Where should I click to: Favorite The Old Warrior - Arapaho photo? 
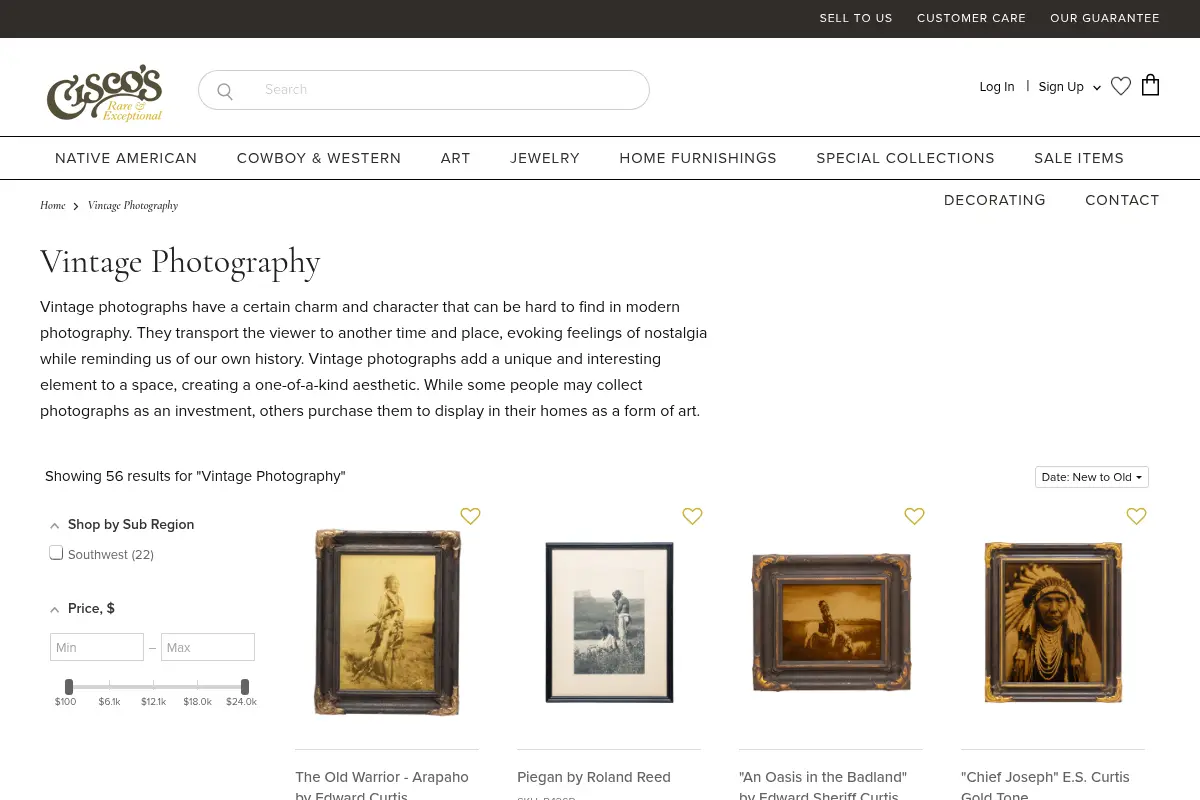471,516
